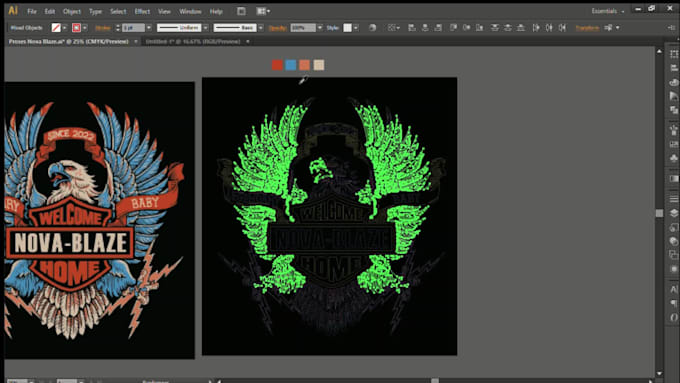Image resolution: width=680 pixels, height=383 pixels.
Task: Open the Align To selection dropdown
Action: click(x=394, y=28)
